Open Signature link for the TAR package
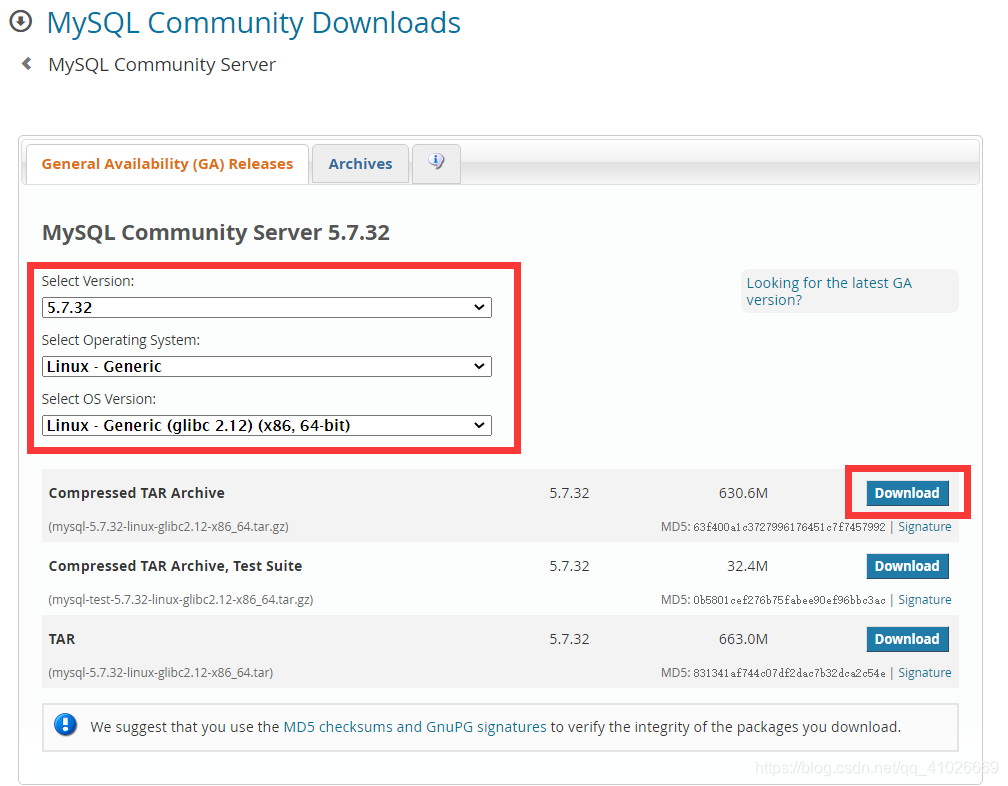This screenshot has width=1008, height=786. (924, 672)
